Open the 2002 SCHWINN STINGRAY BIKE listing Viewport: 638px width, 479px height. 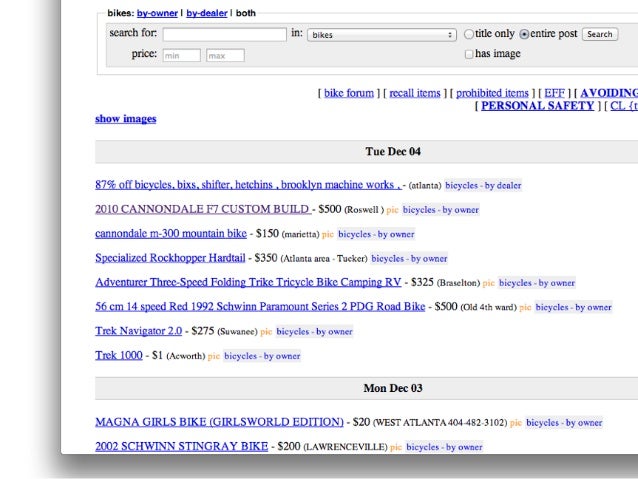point(181,446)
